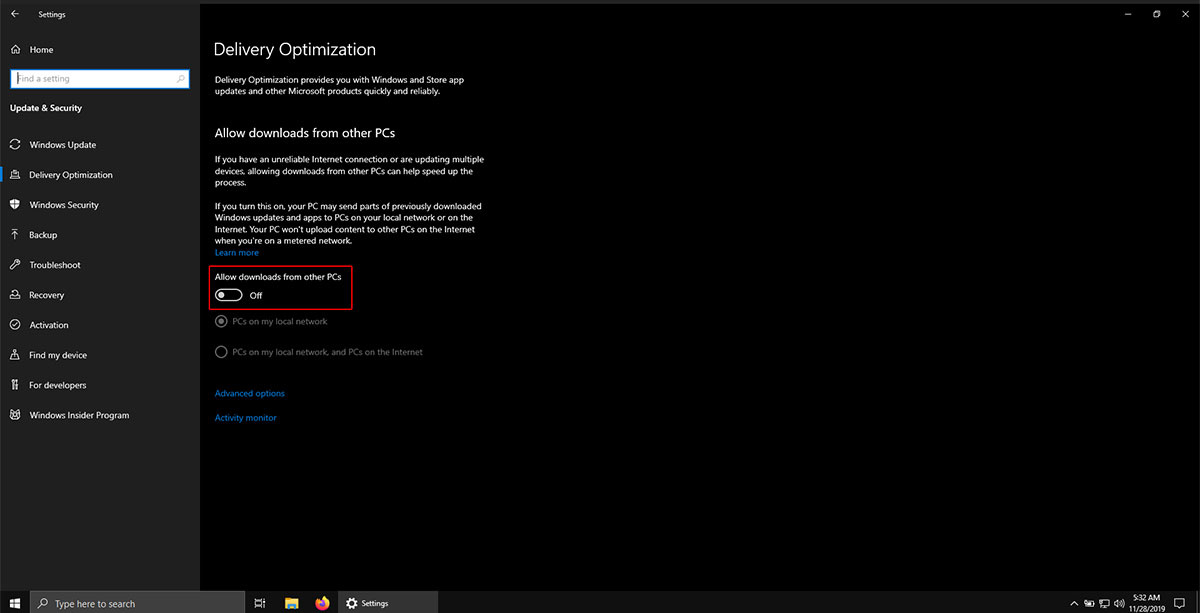
Task: Click the Windows Security shield icon
Action: coord(15,205)
